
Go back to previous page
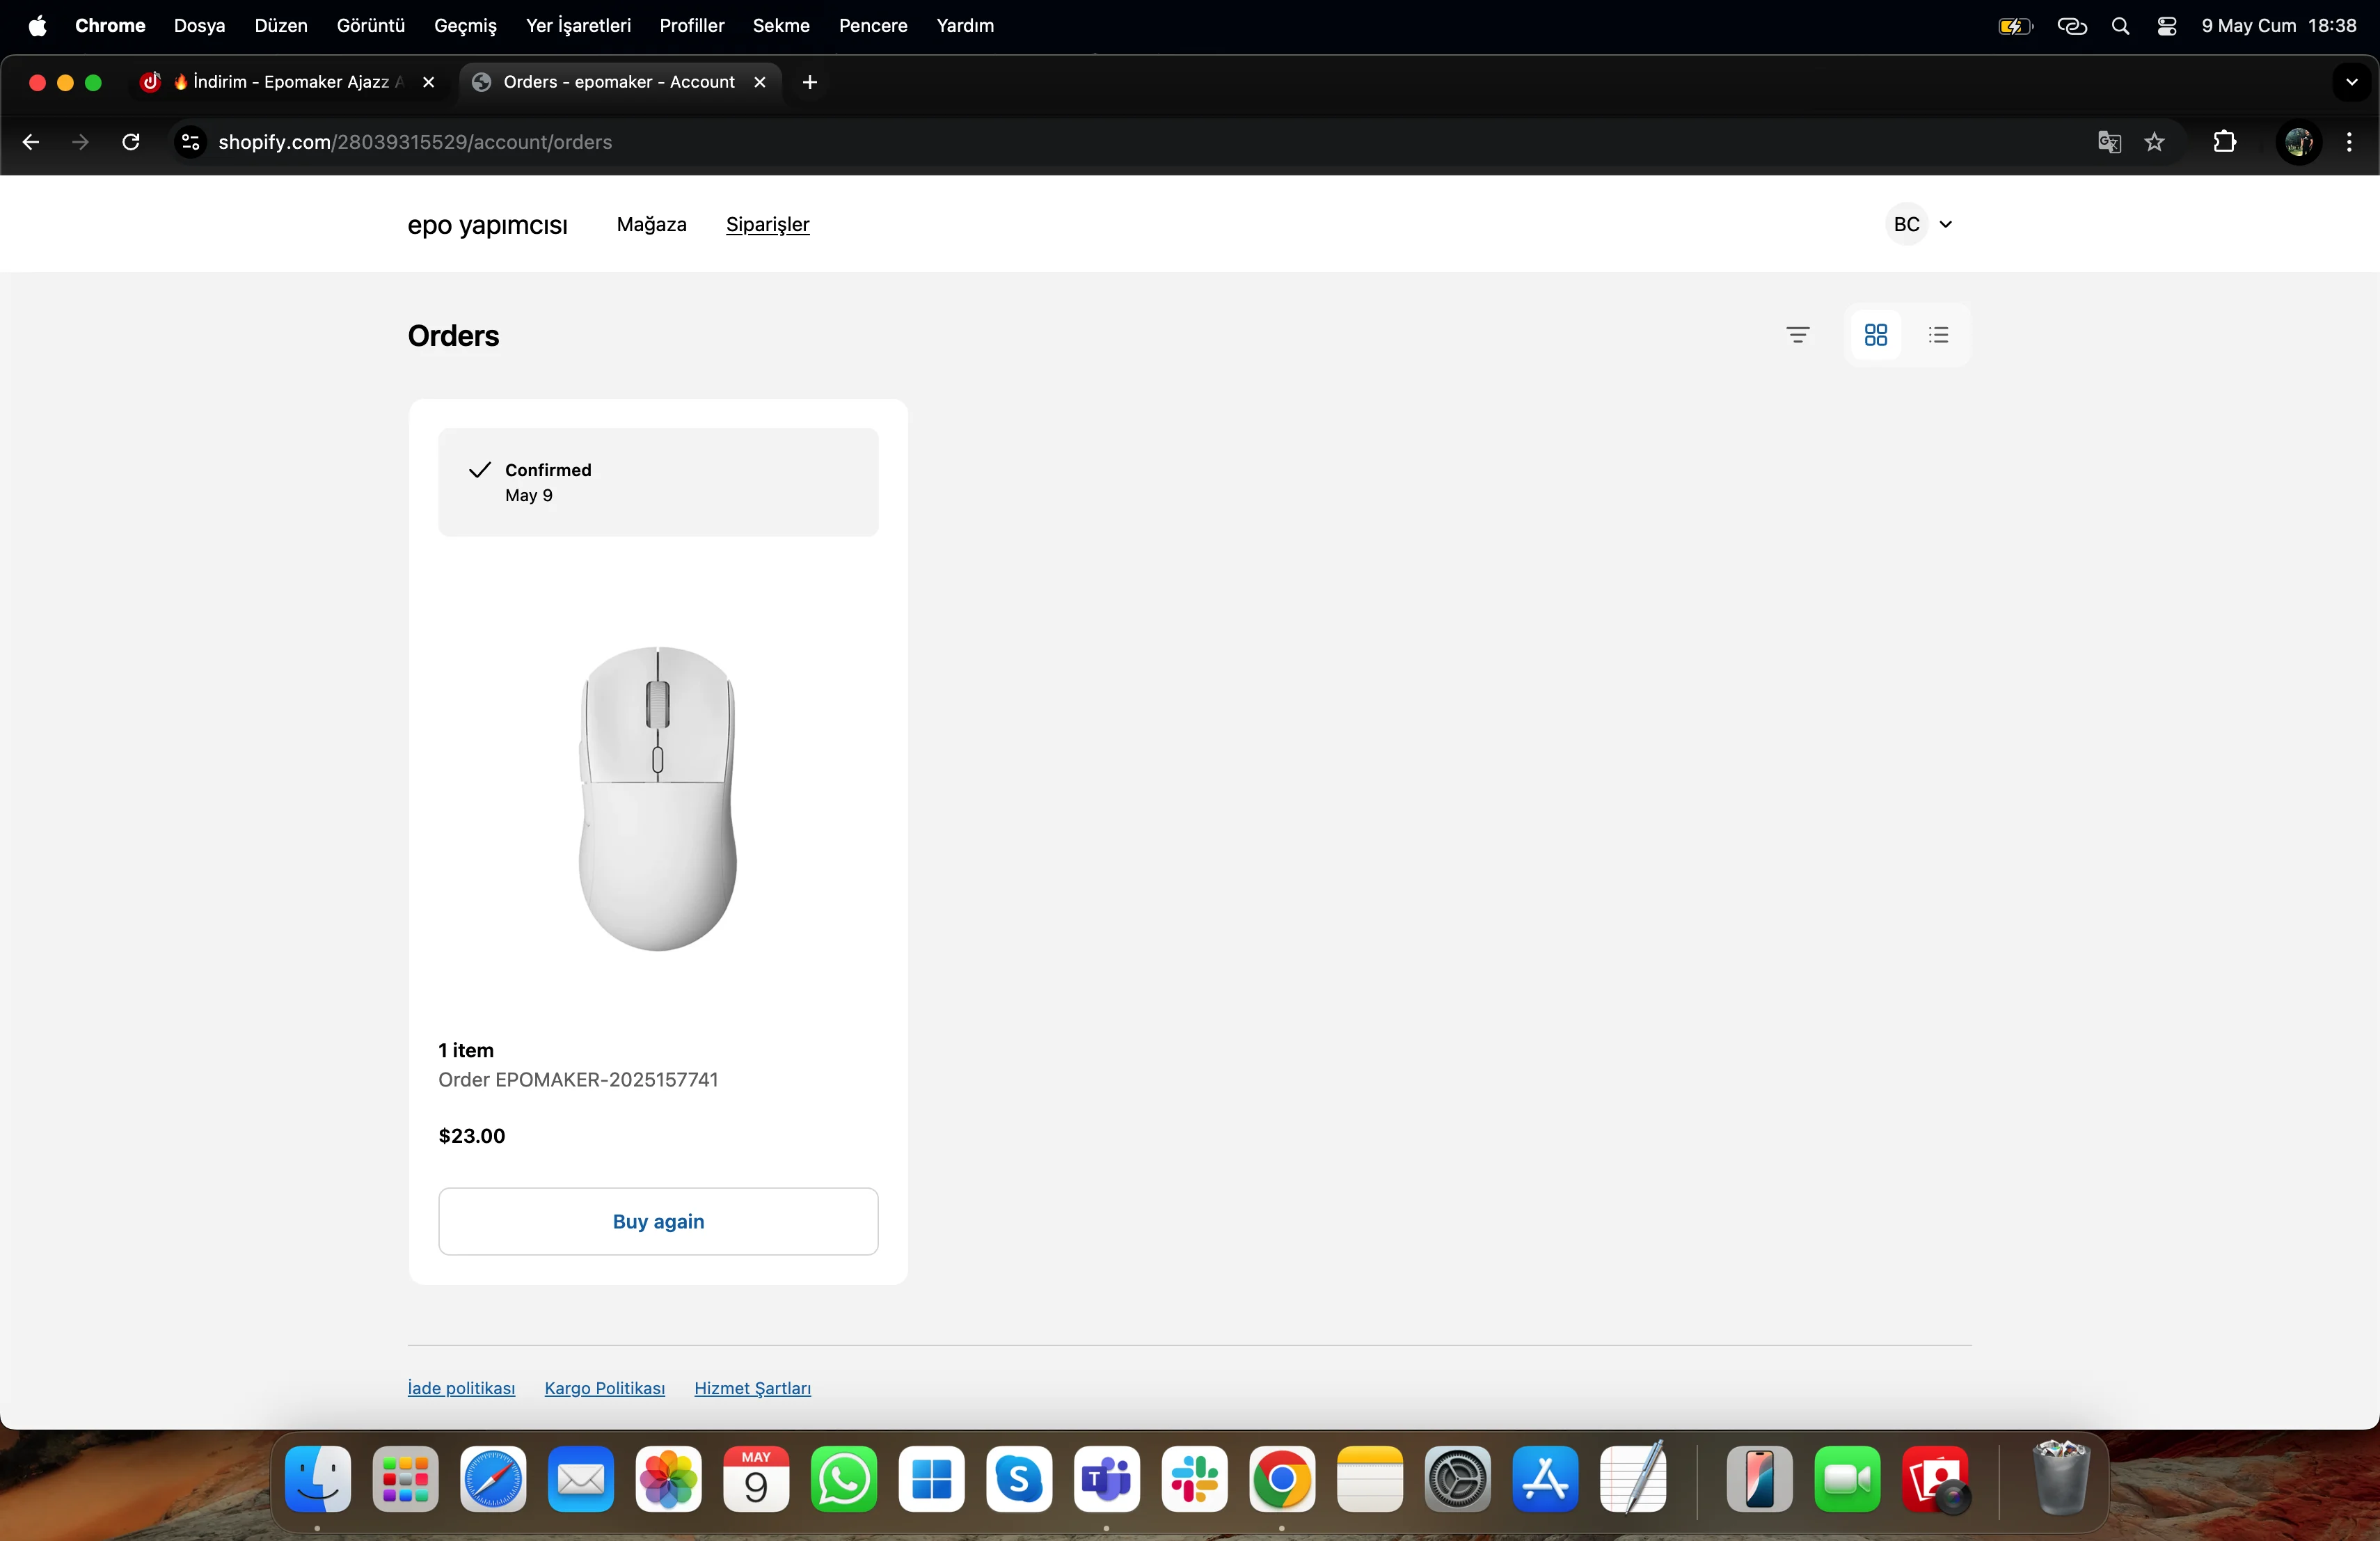tap(31, 142)
